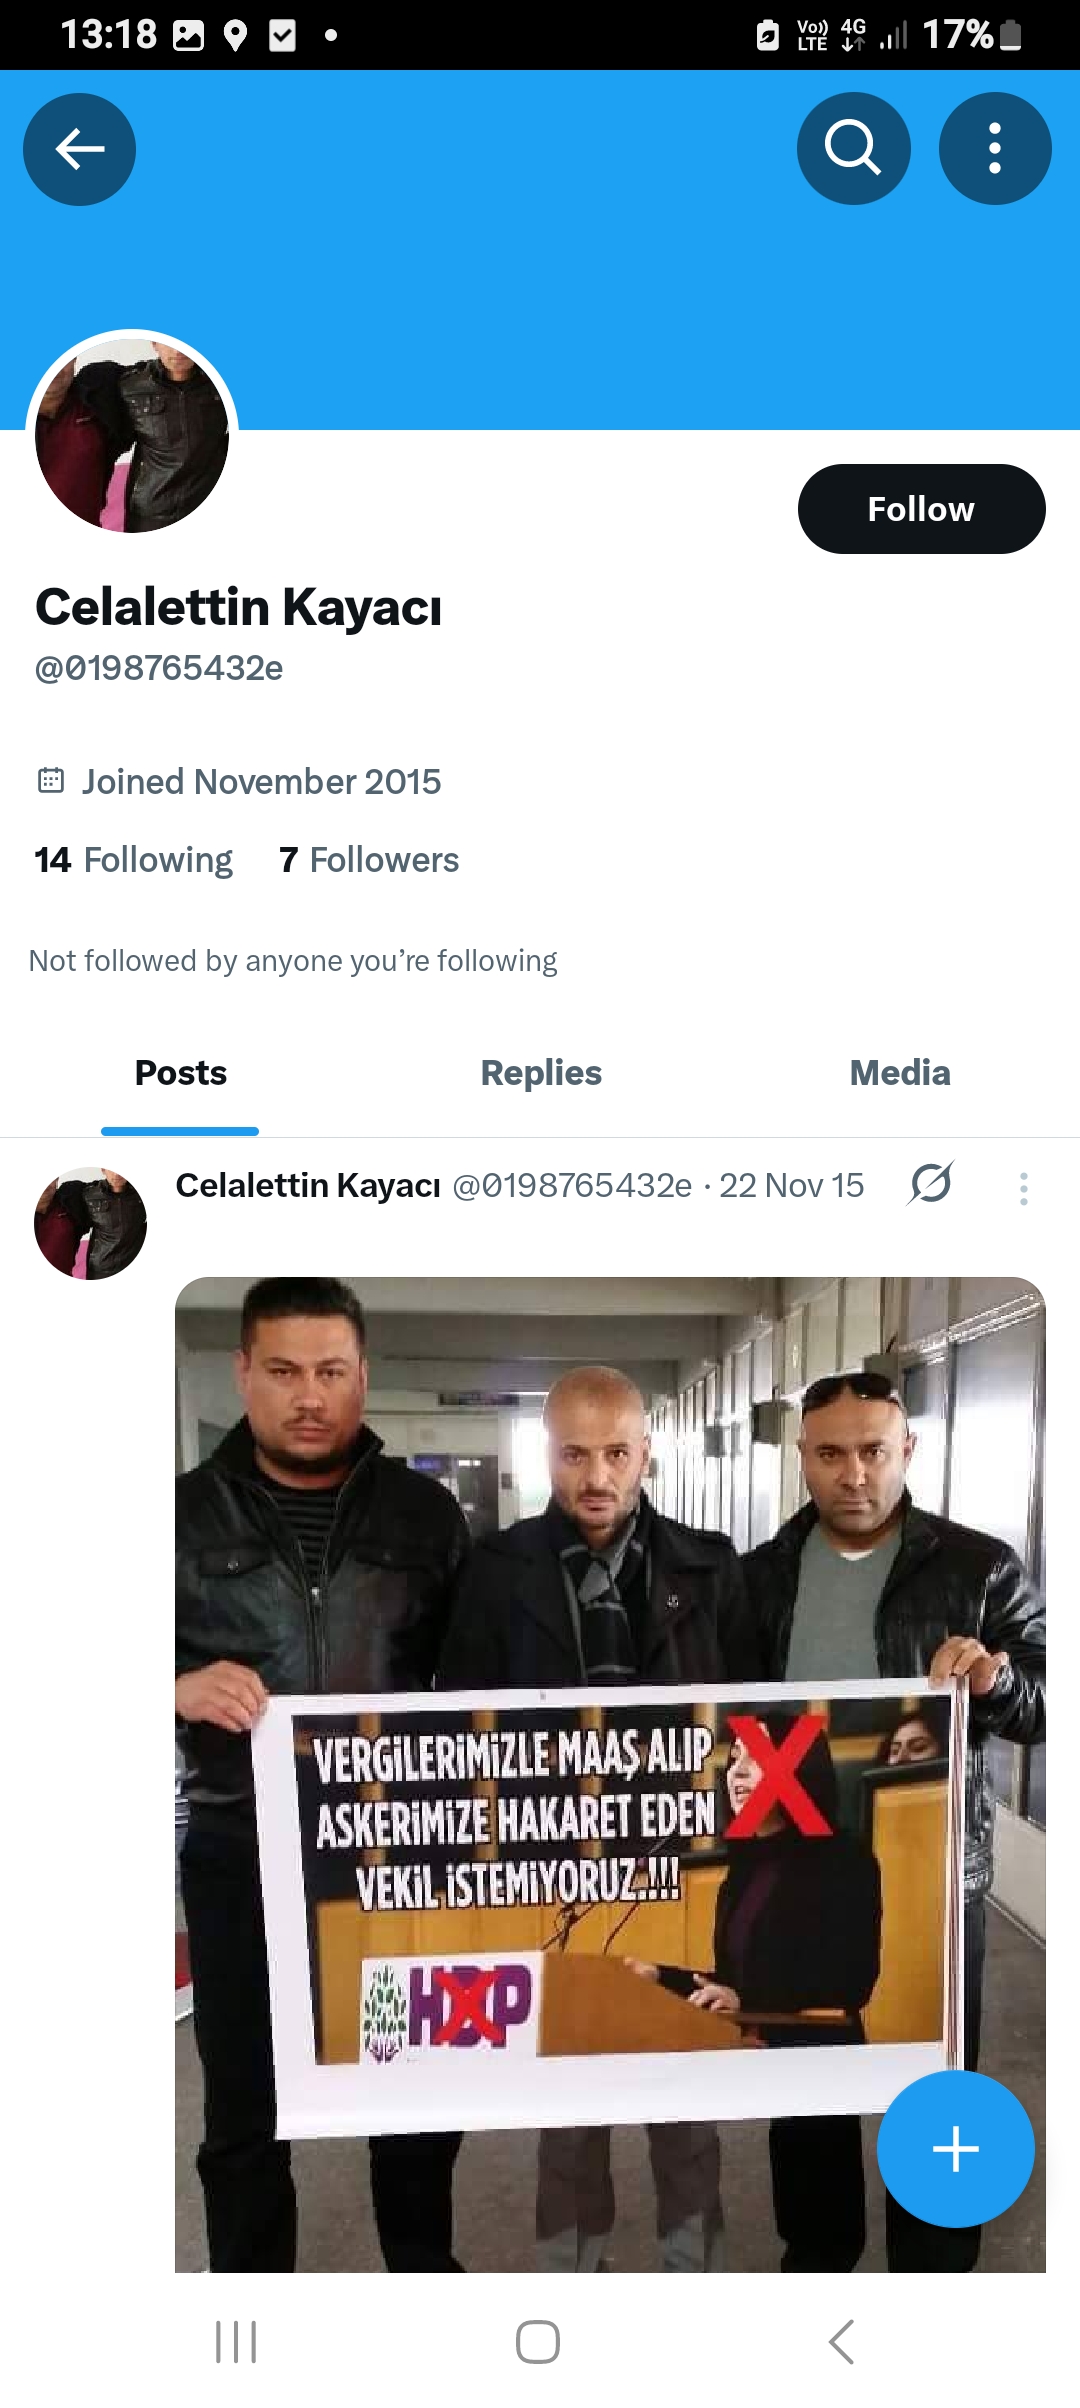This screenshot has height=2408, width=1080.
Task: Tap the Android home button
Action: pos(538,2342)
